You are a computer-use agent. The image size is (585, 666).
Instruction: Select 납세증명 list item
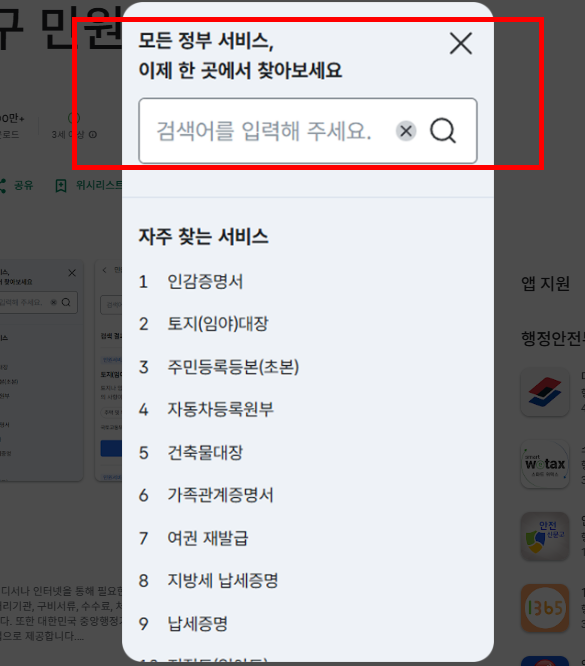click(198, 624)
